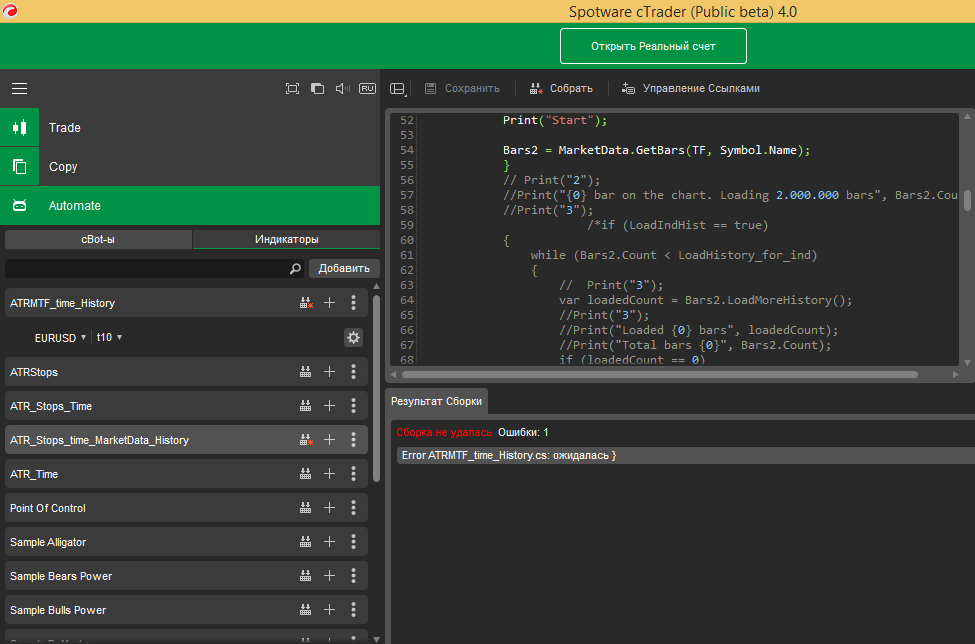
Task: Add instance to ATRStops
Action: click(x=330, y=372)
